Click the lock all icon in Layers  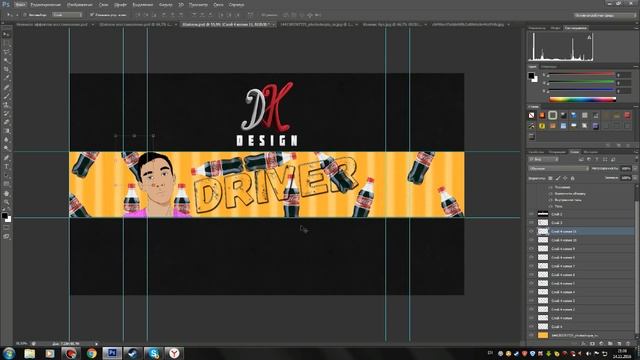point(572,178)
